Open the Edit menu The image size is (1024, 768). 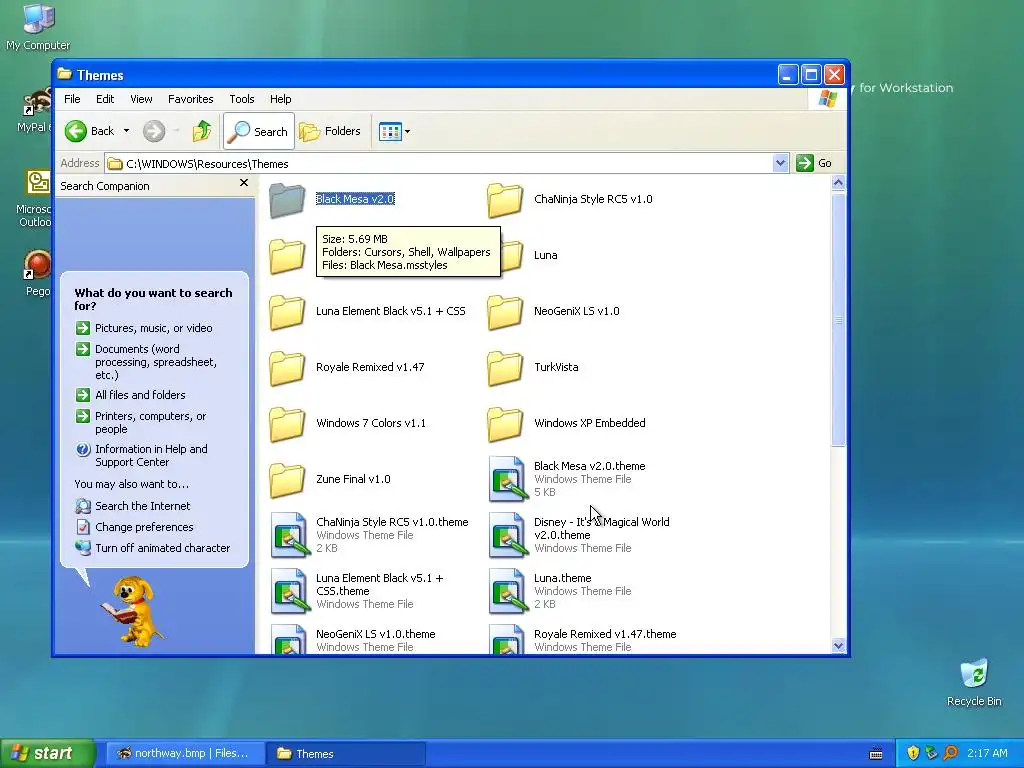(x=105, y=99)
